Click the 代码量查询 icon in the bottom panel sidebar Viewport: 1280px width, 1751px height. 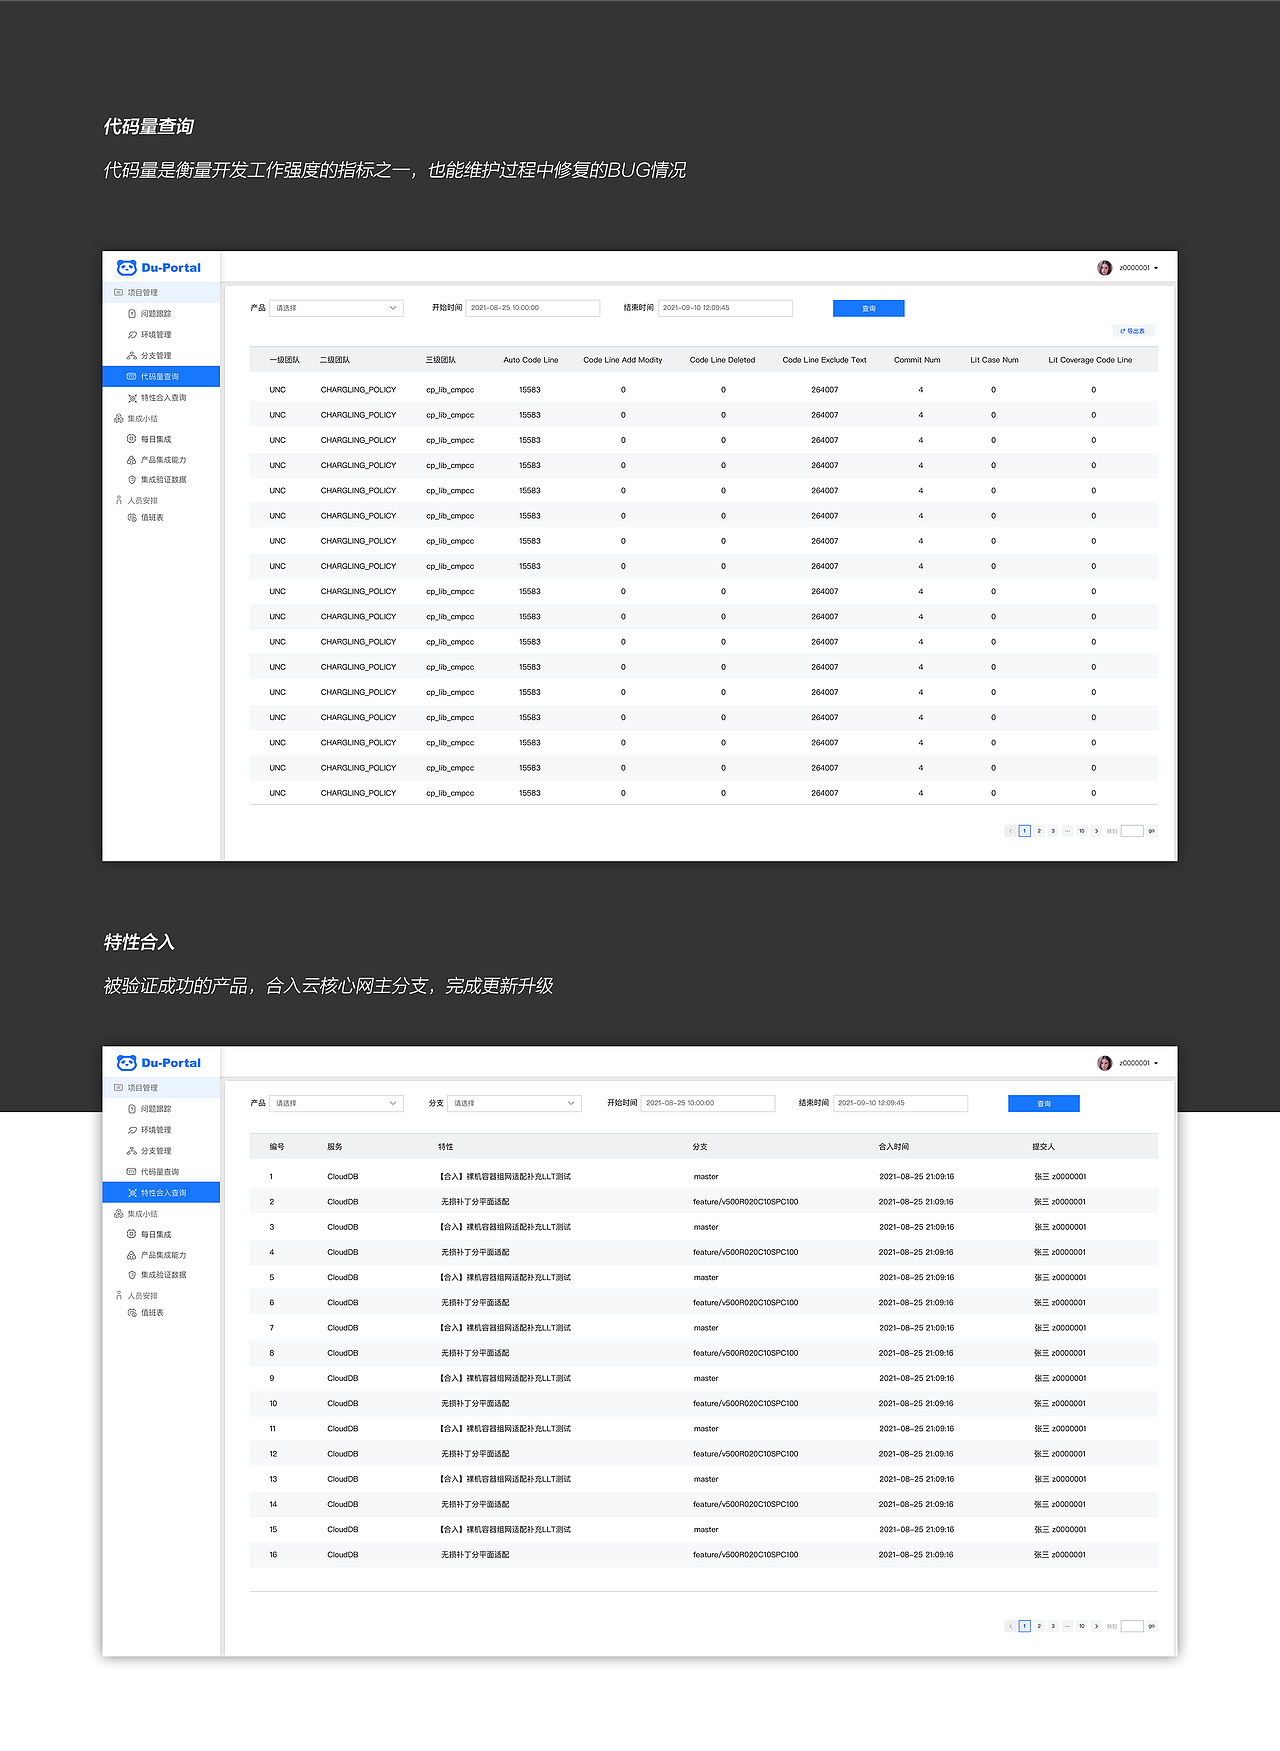(131, 1172)
